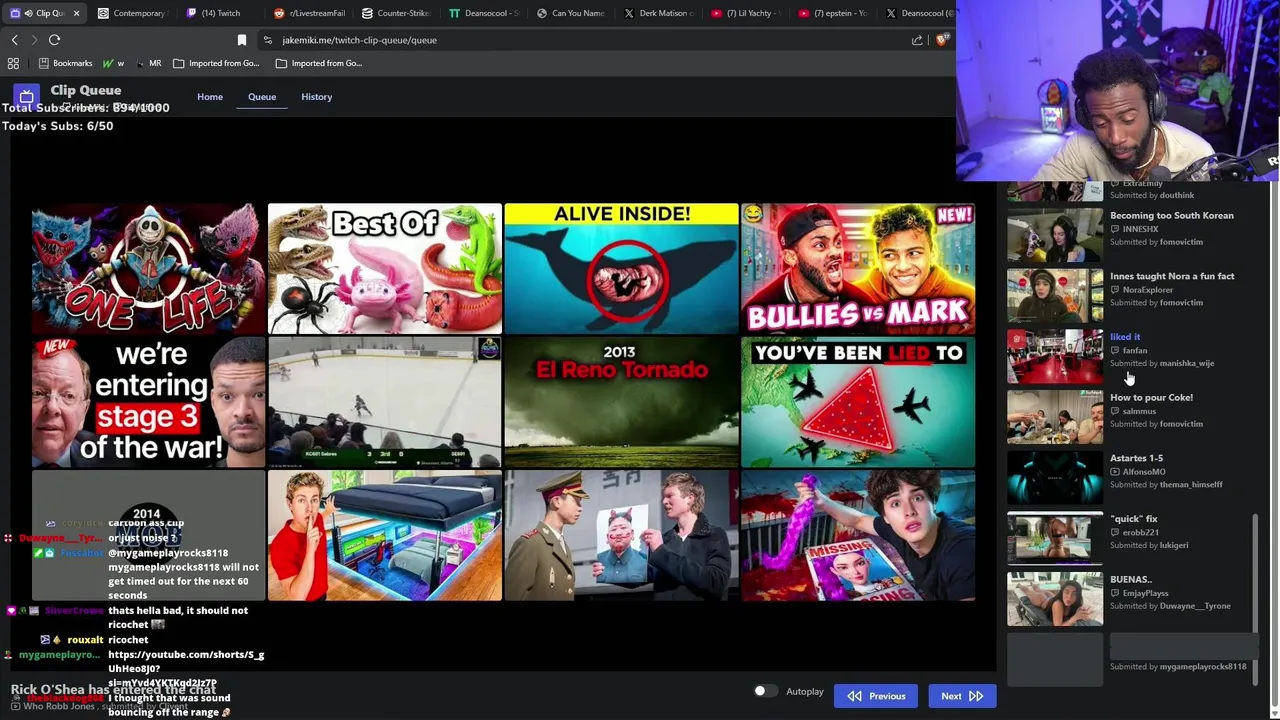This screenshot has width=1280, height=720.
Task: Click submitter name 'manishka_wije'
Action: click(x=1187, y=364)
